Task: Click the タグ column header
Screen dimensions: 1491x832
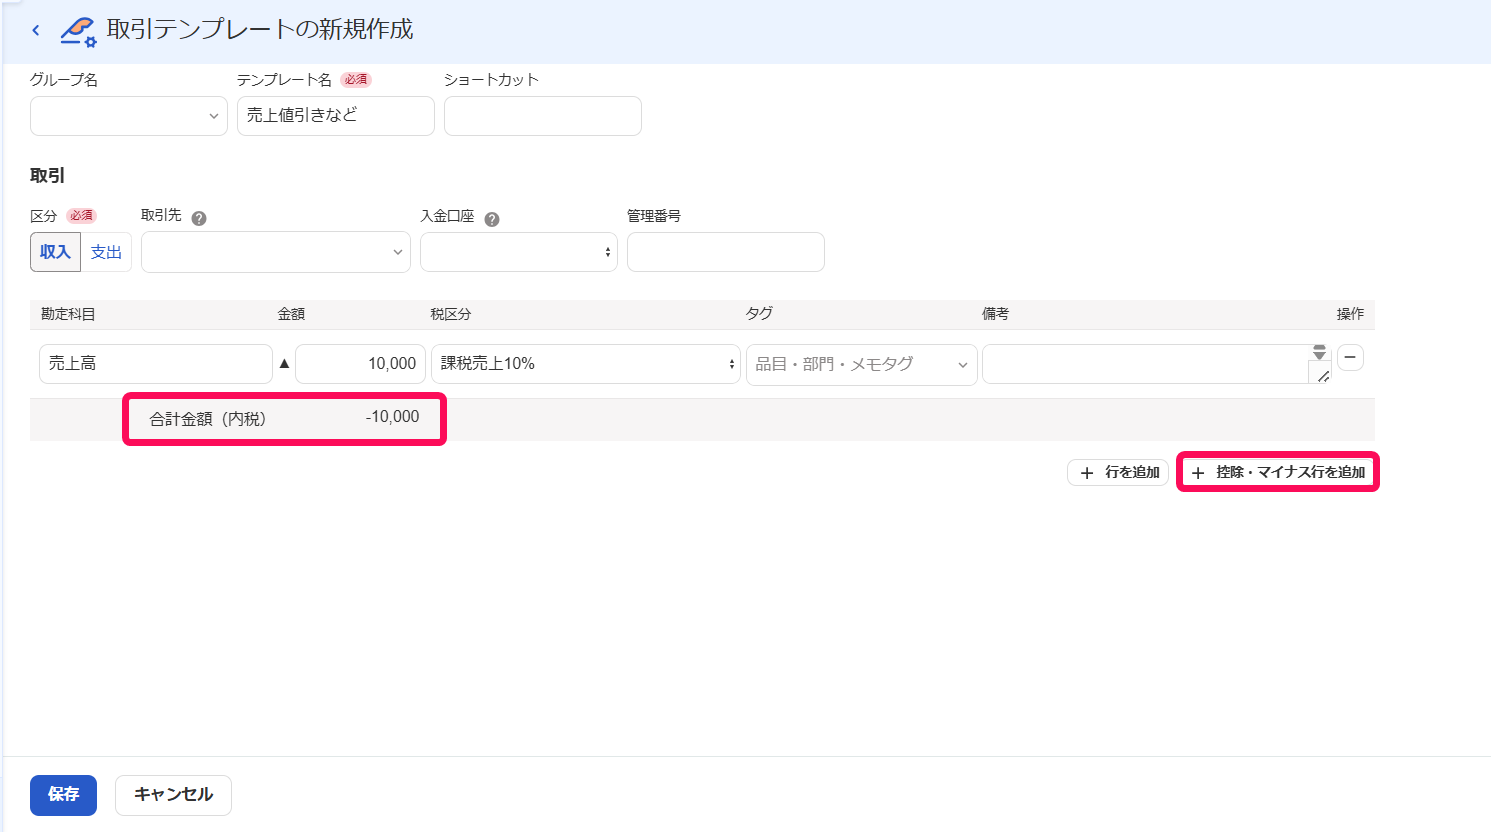Action: (759, 314)
